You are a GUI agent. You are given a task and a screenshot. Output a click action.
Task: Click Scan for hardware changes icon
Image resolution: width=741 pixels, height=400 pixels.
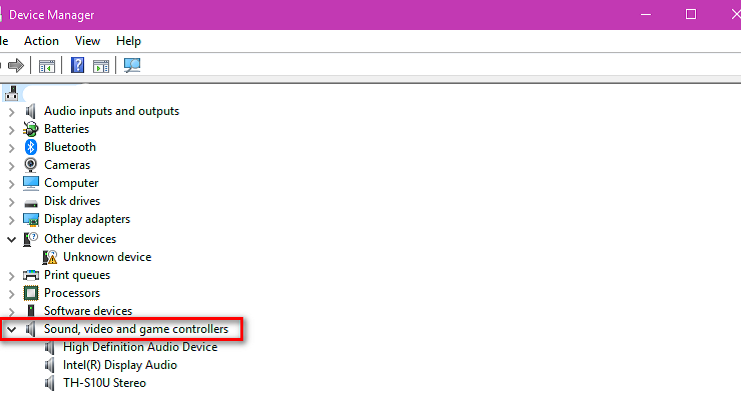[x=132, y=65]
